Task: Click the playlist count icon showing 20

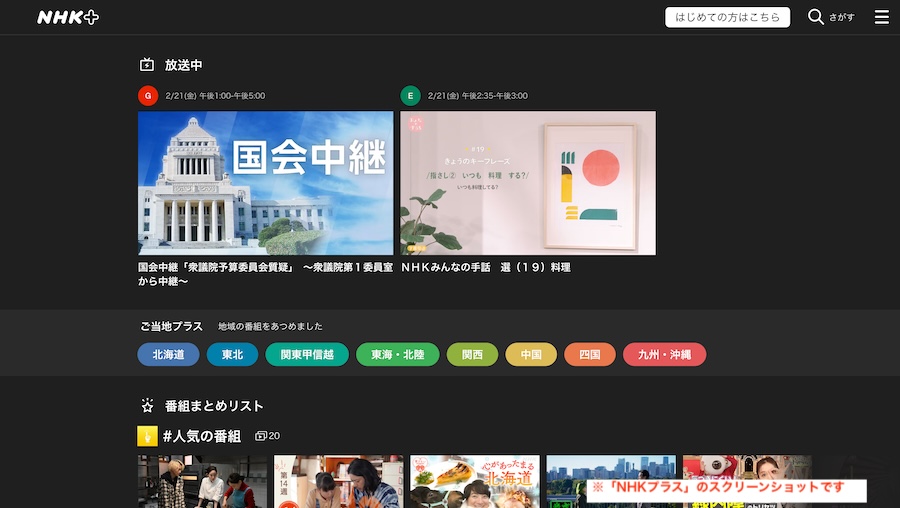Action: (261, 436)
